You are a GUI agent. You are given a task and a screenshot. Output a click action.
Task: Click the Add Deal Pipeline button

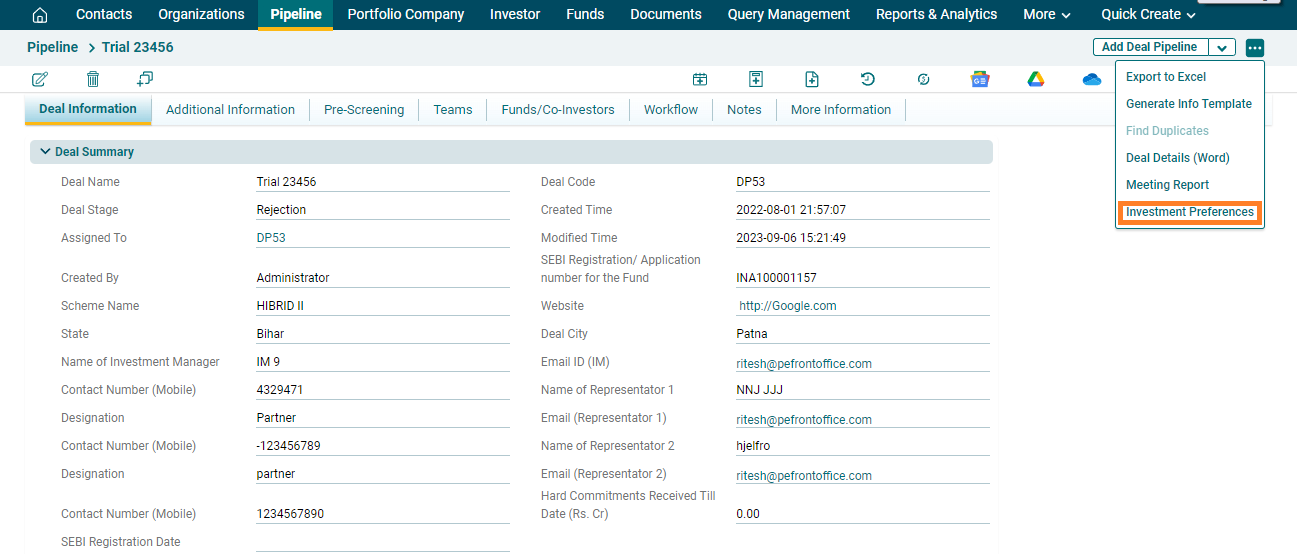pyautogui.click(x=1150, y=47)
